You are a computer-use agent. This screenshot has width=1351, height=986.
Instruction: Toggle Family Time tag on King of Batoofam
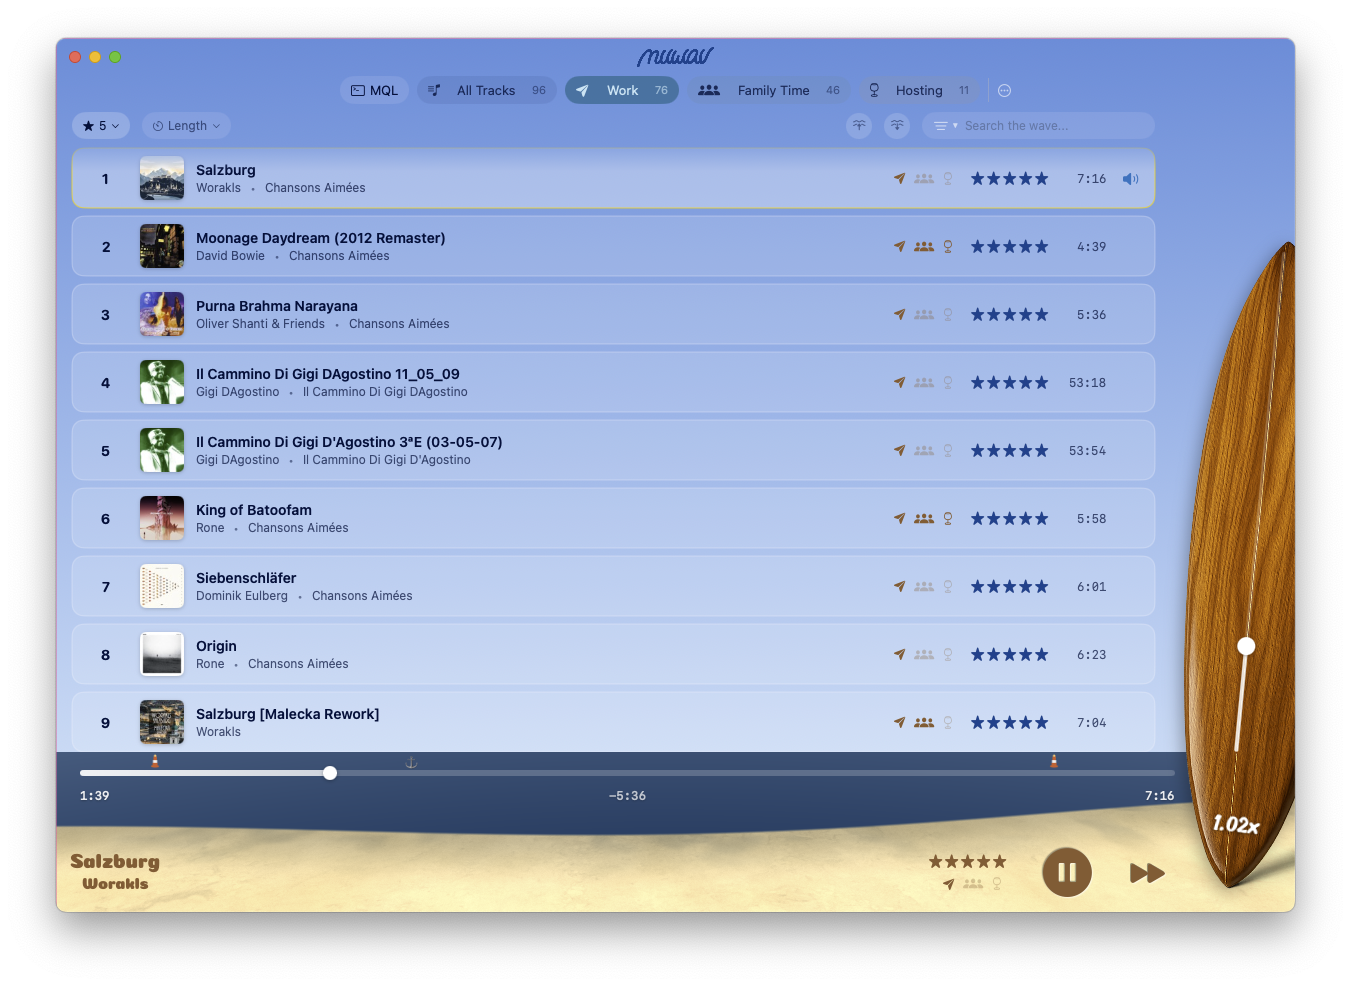point(924,519)
